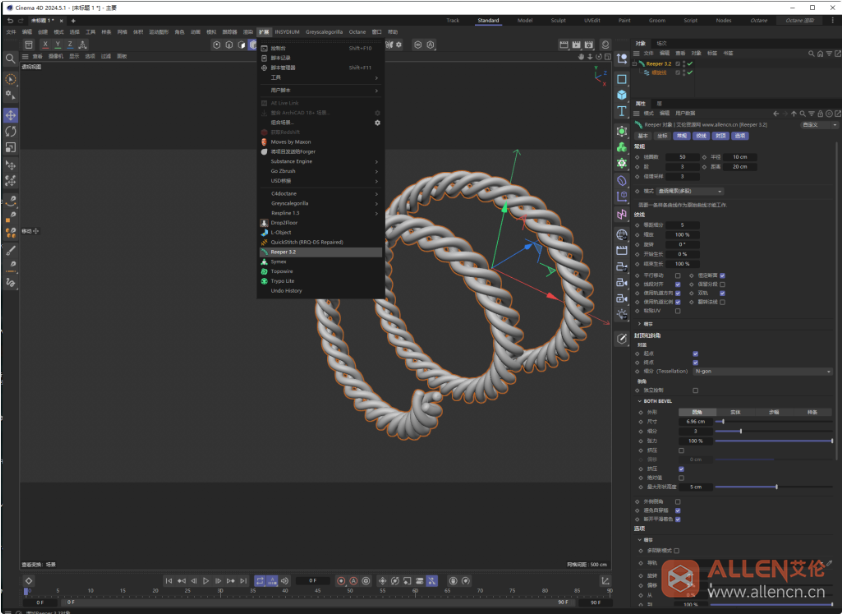Lock the X axis toggle icon

(x=45, y=45)
